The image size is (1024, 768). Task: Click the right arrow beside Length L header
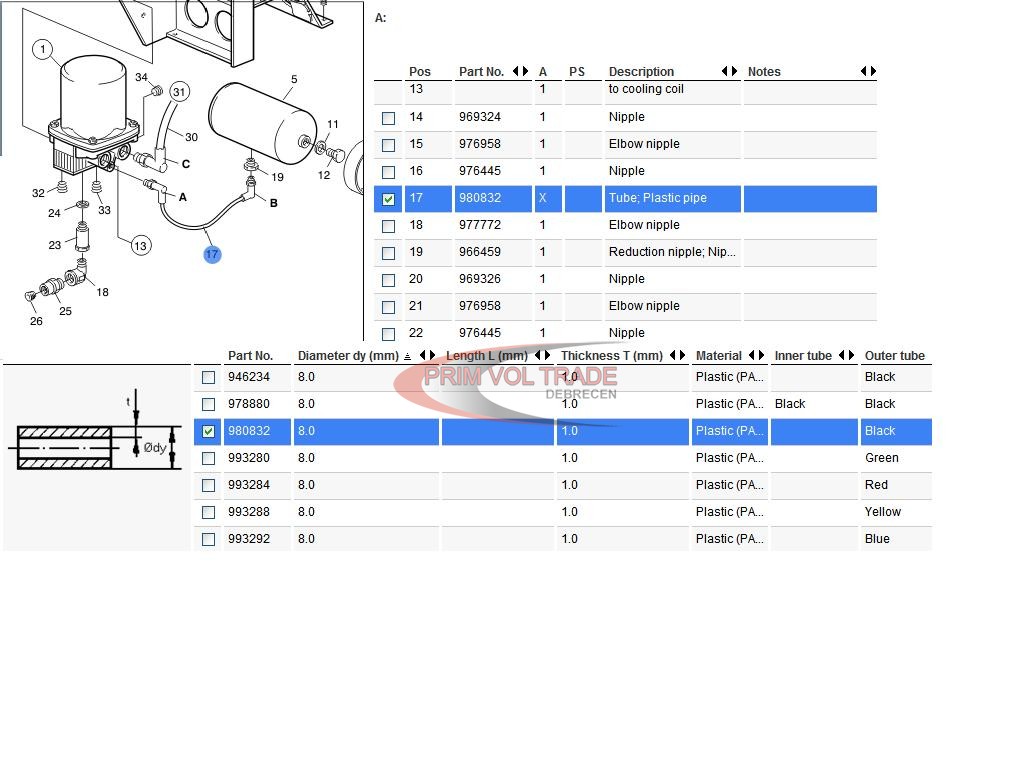click(547, 355)
